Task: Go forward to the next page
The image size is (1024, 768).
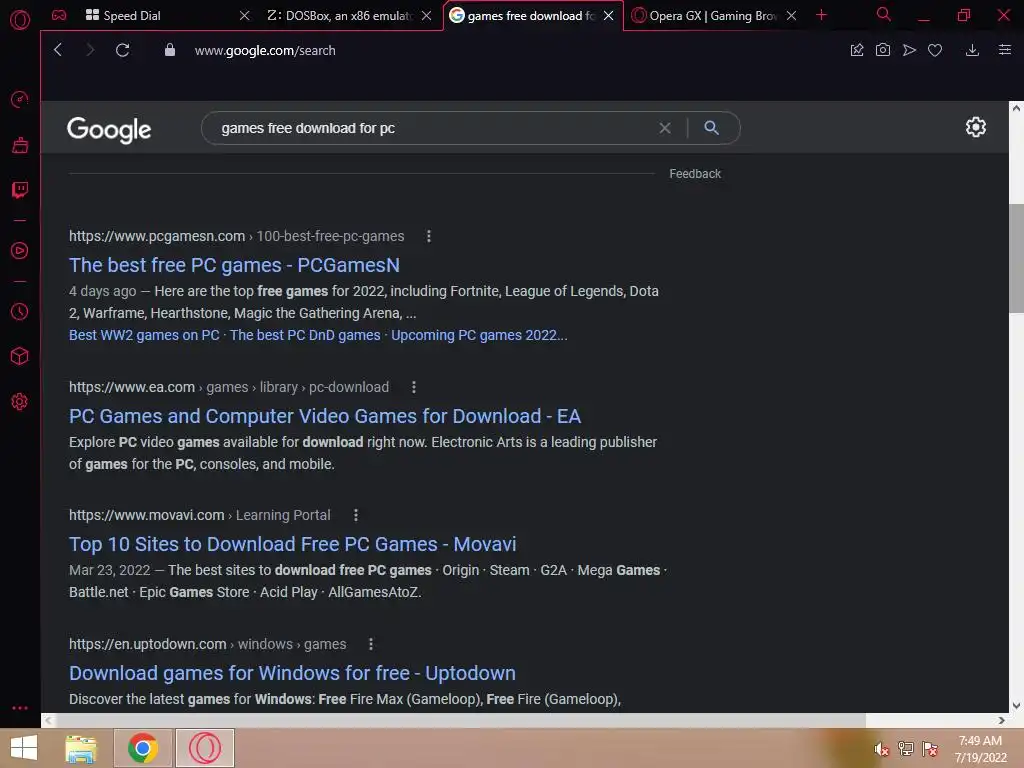Action: tap(90, 50)
